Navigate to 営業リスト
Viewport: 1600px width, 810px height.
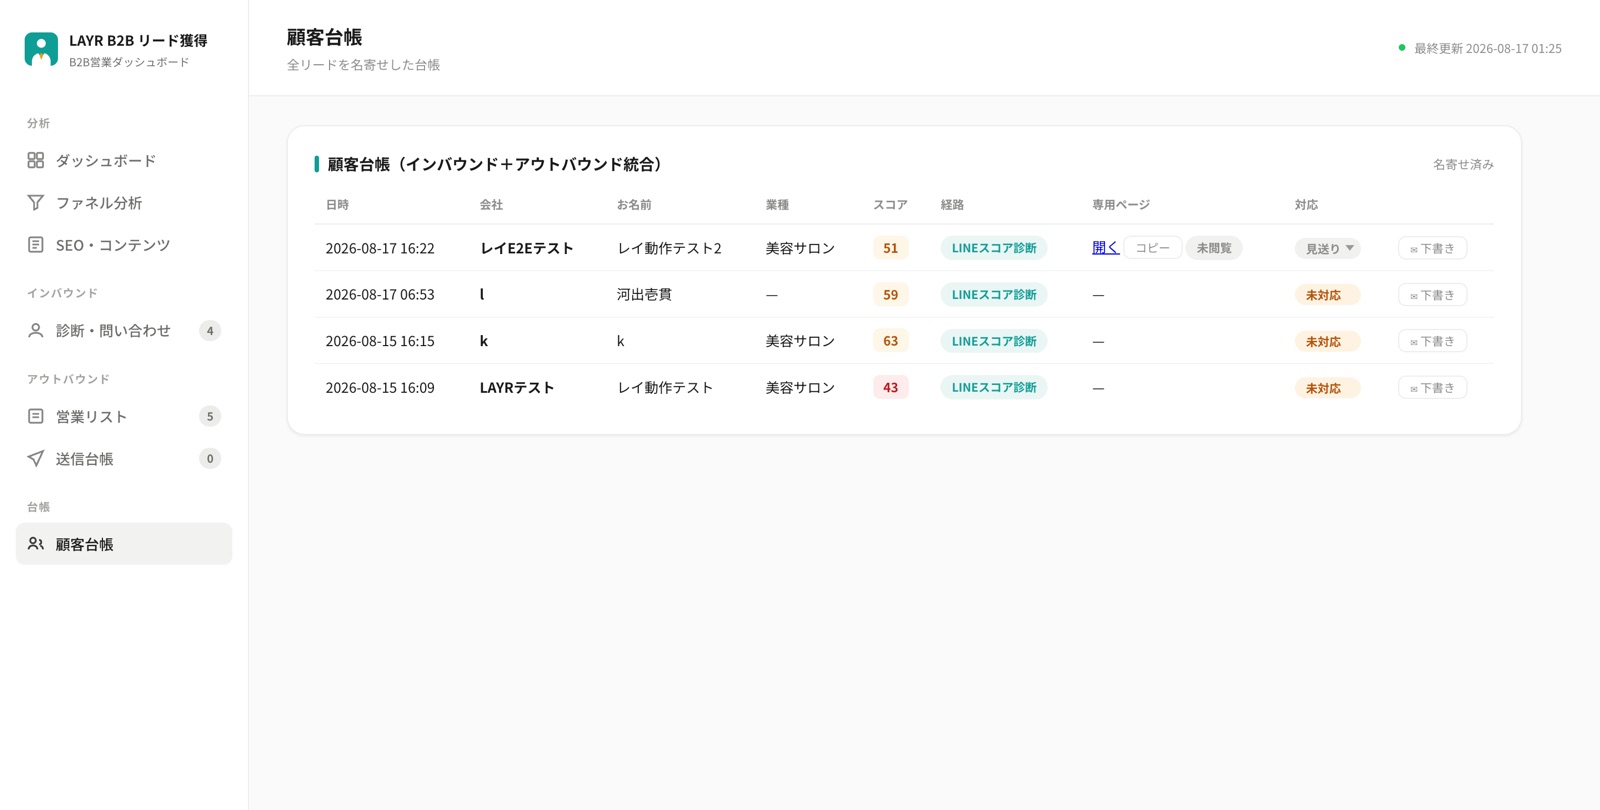[x=124, y=416]
